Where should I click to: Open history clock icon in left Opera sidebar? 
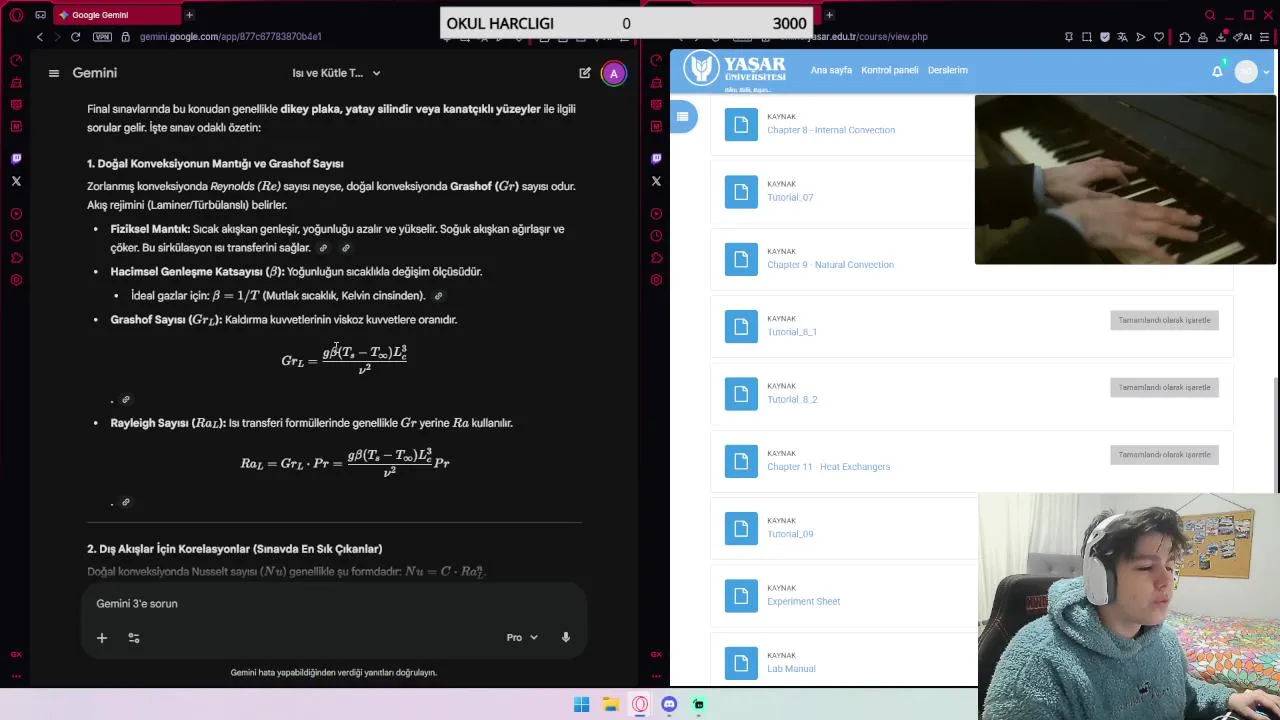[x=16, y=236]
